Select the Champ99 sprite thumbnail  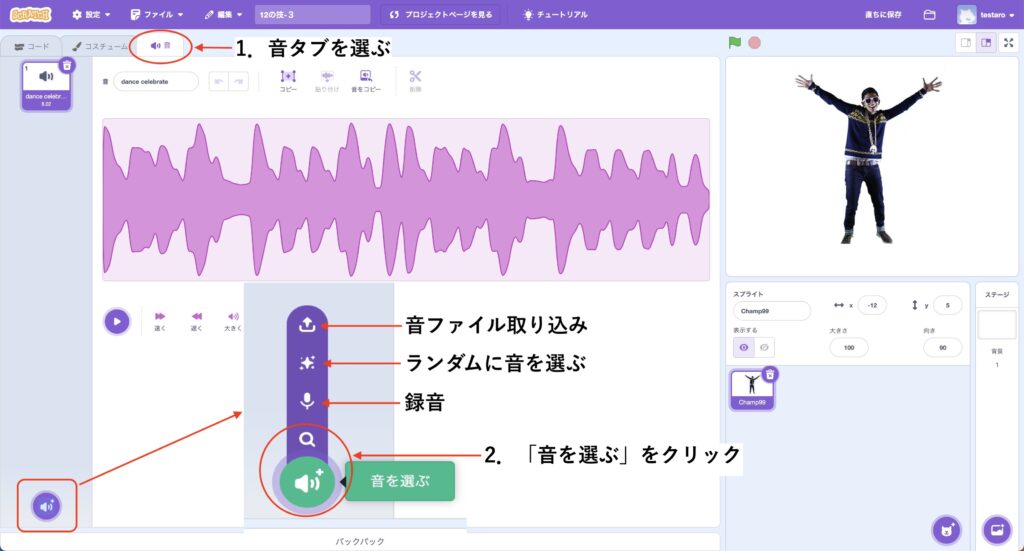[x=752, y=389]
